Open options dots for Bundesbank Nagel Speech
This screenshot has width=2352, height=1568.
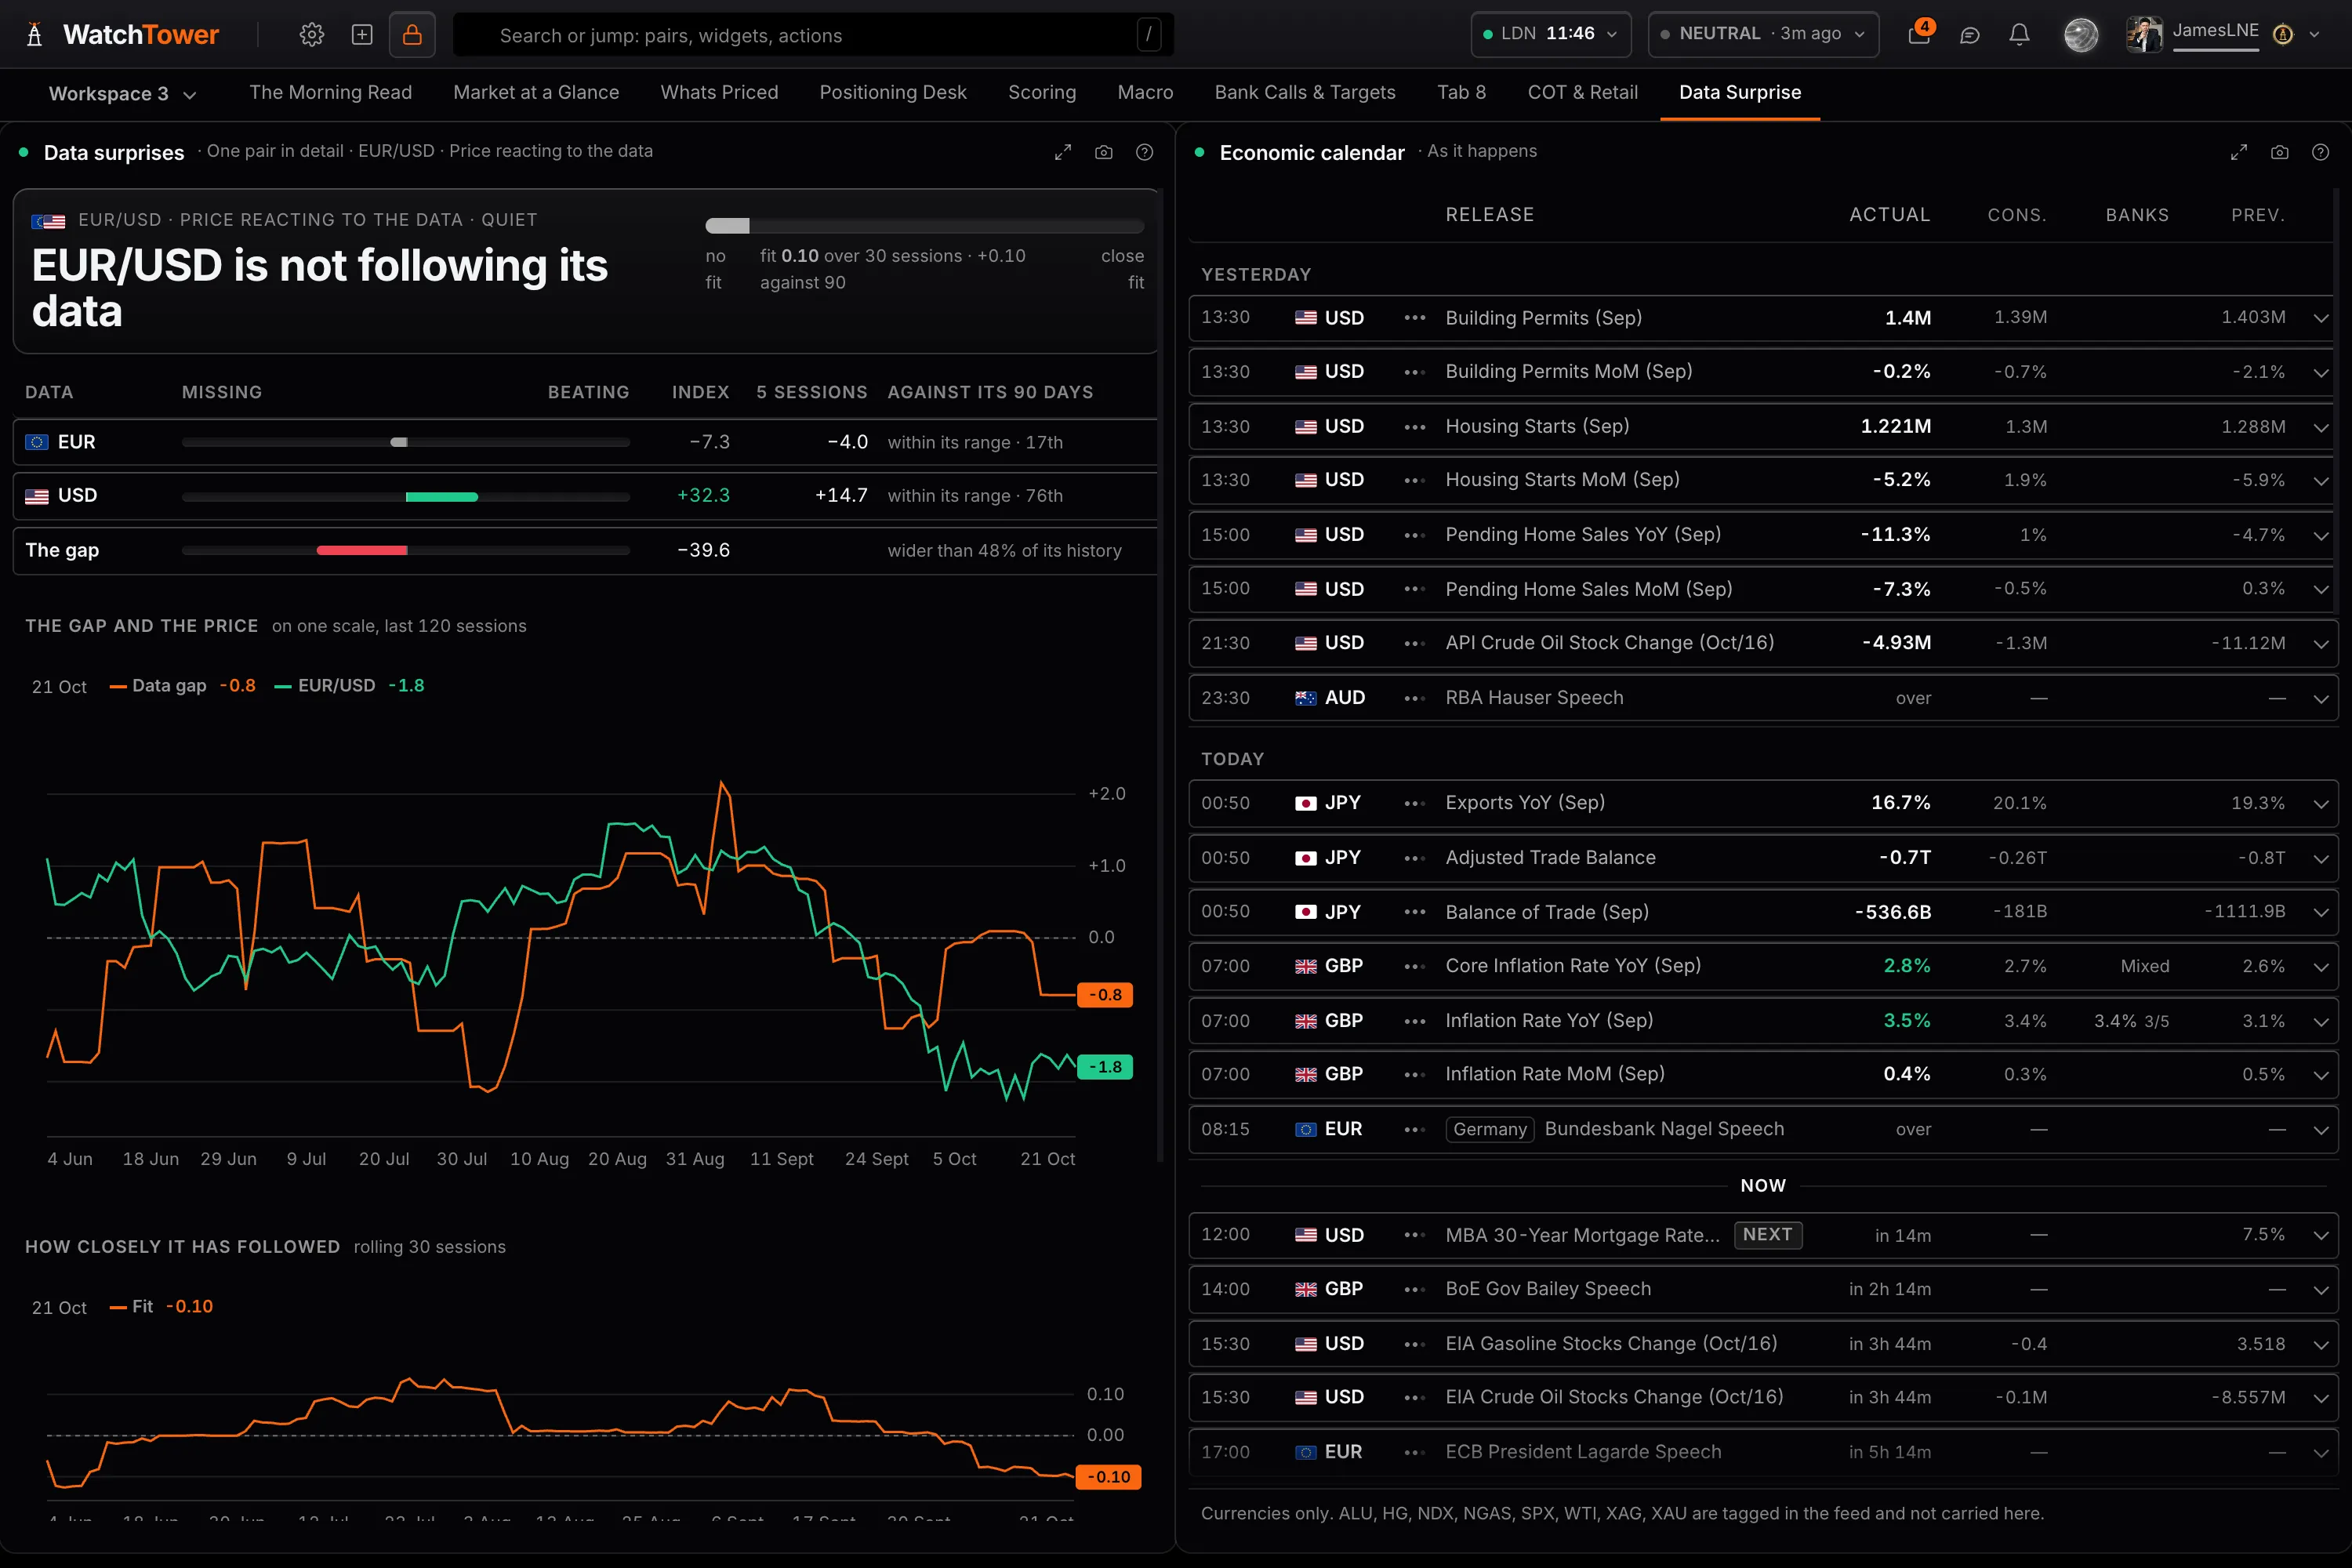[1415, 1130]
